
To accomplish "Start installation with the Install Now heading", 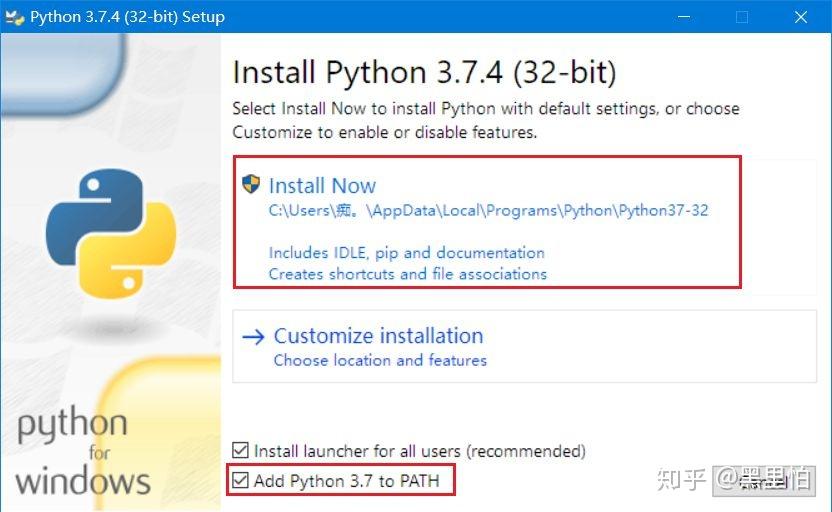I will click(322, 186).
